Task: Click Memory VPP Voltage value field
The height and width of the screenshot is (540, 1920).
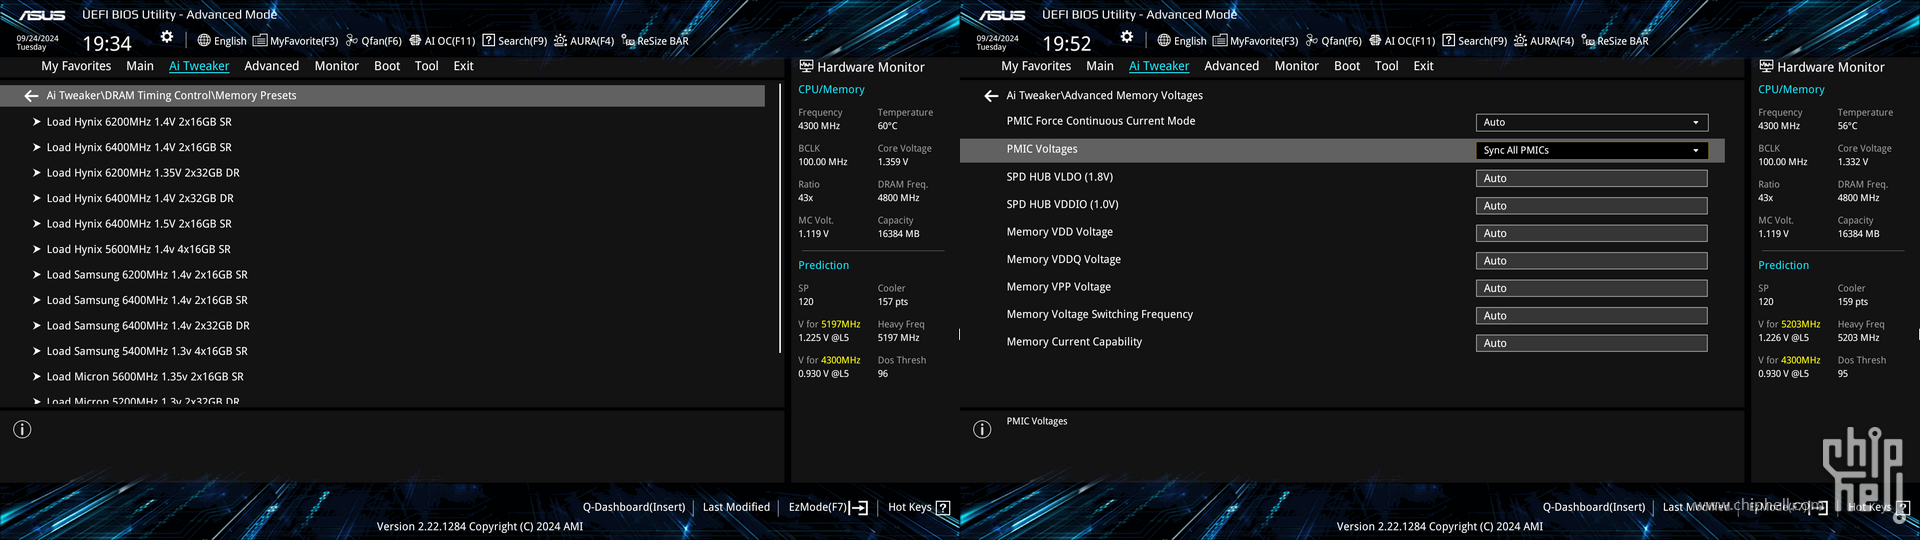Action: (x=1592, y=288)
